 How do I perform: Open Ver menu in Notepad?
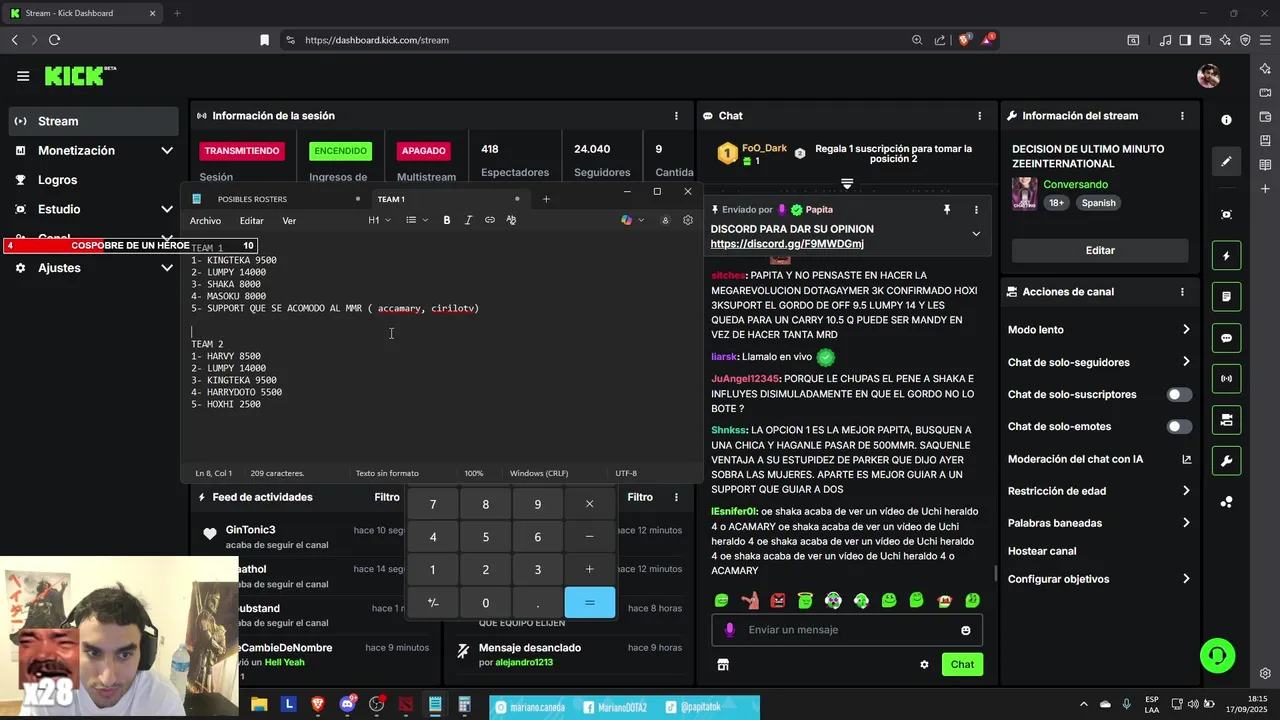click(x=289, y=221)
